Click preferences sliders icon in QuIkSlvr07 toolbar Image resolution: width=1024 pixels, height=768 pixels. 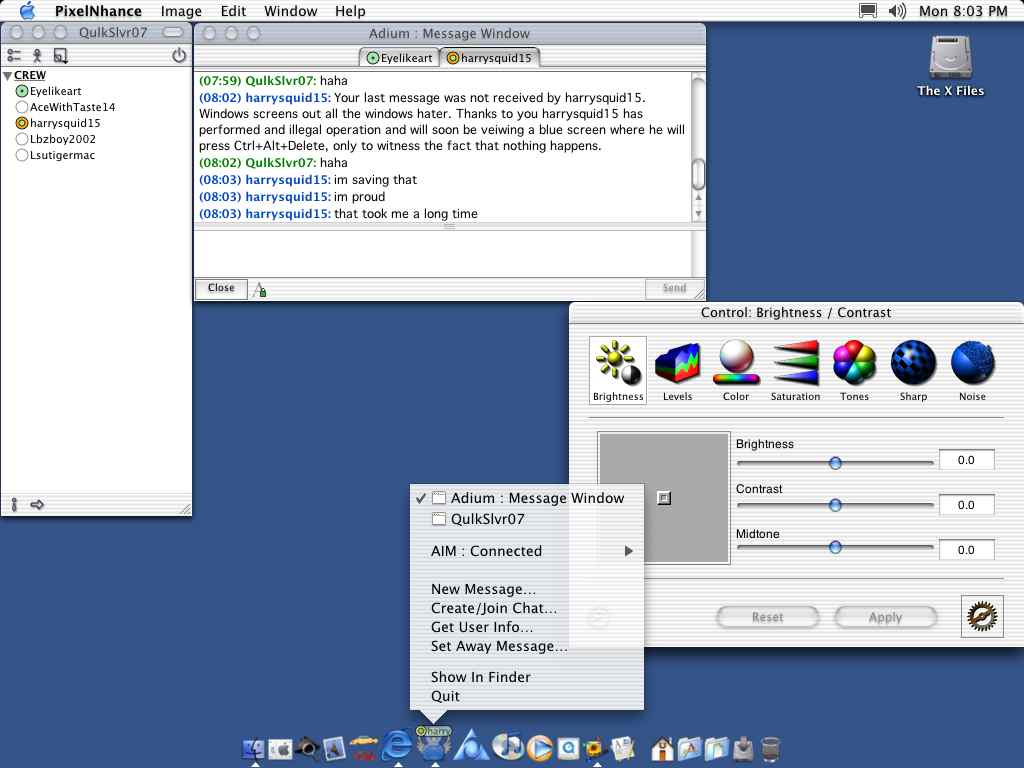click(x=14, y=56)
